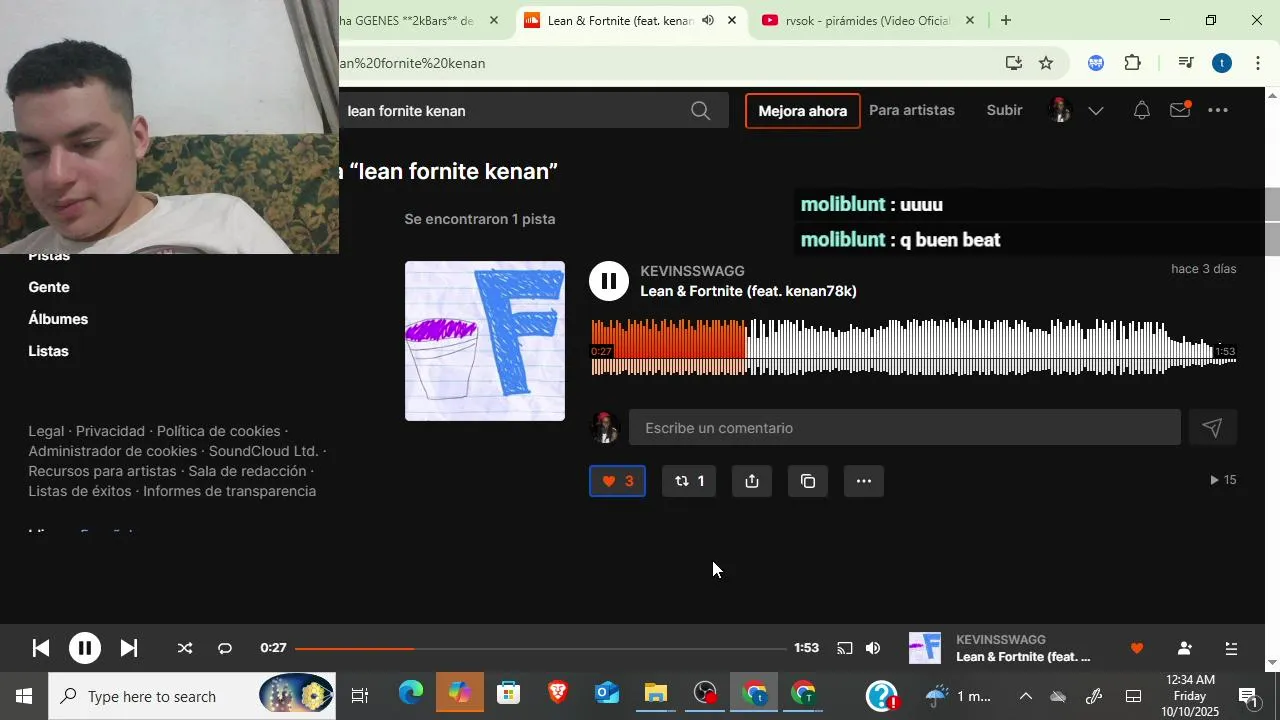The width and height of the screenshot is (1280, 720).
Task: Repost the Lean & Fortnite track
Action: pos(689,481)
